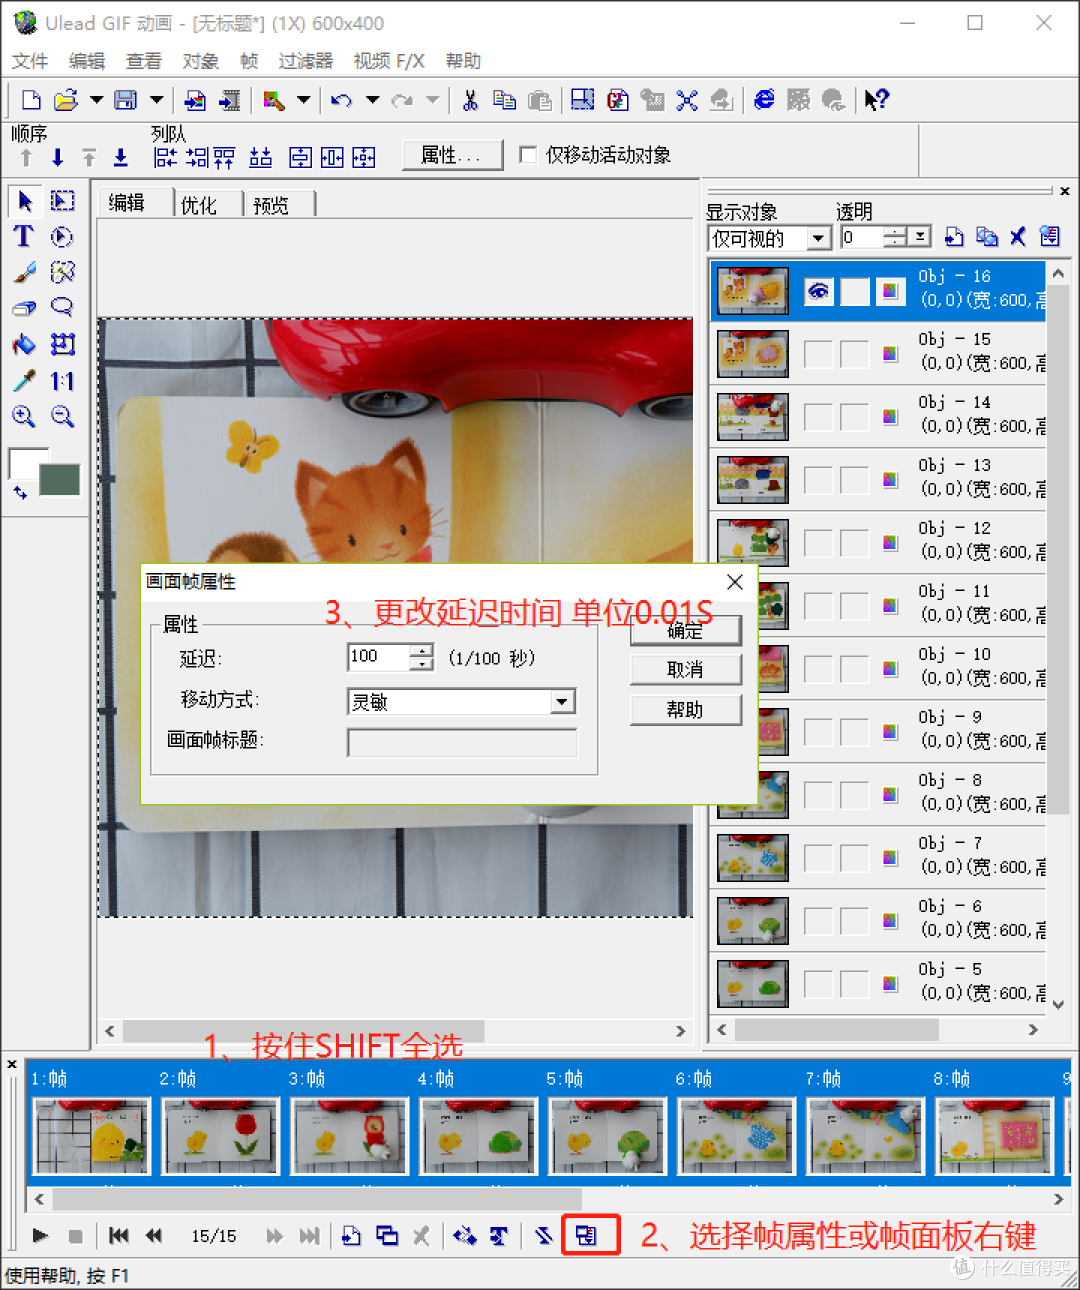The height and width of the screenshot is (1290, 1080).
Task: Open the 过滤器 menu
Action: pos(305,61)
